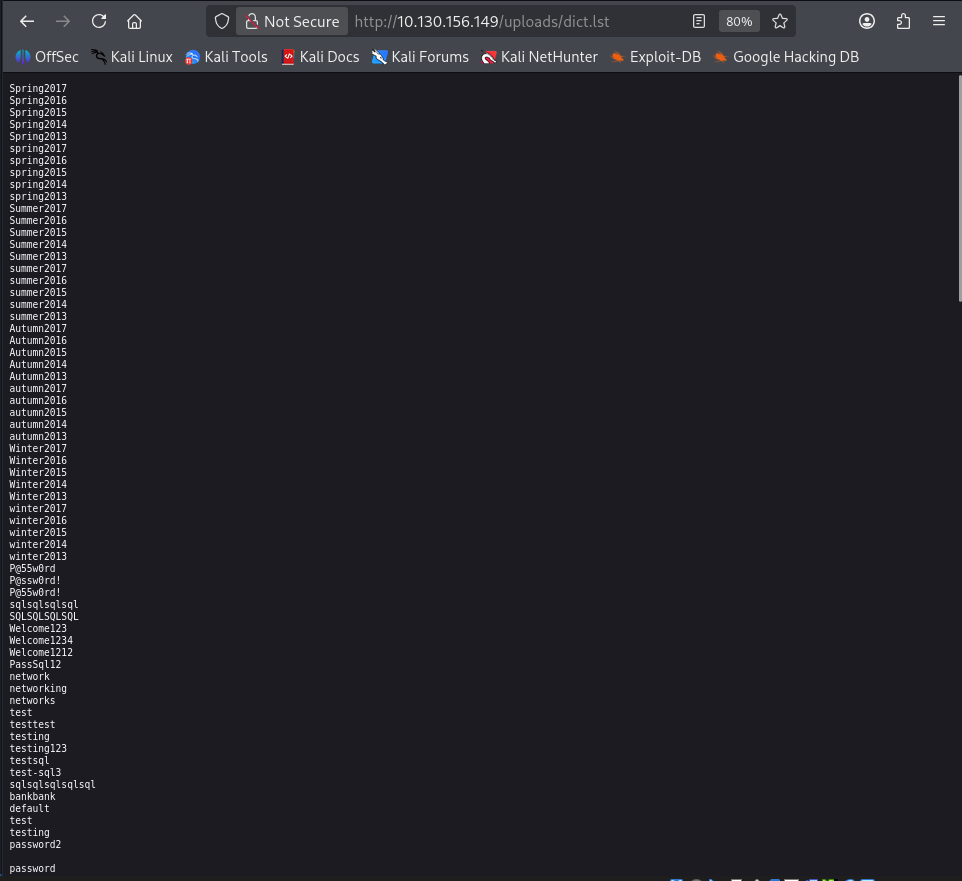Viewport: 962px width, 881px height.
Task: Toggle reader view icon
Action: click(x=699, y=21)
